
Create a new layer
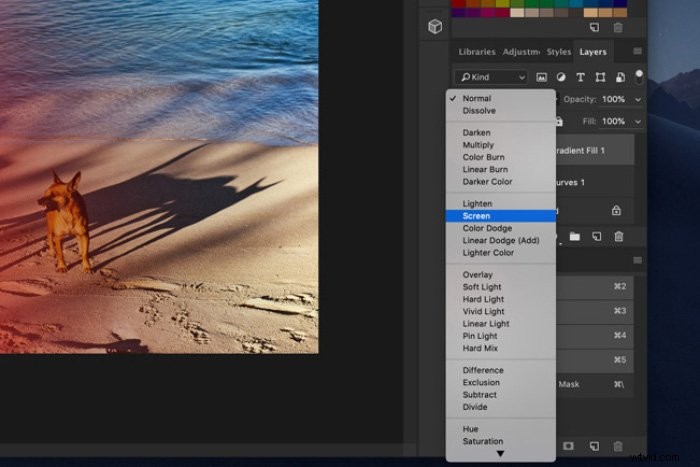pos(596,237)
